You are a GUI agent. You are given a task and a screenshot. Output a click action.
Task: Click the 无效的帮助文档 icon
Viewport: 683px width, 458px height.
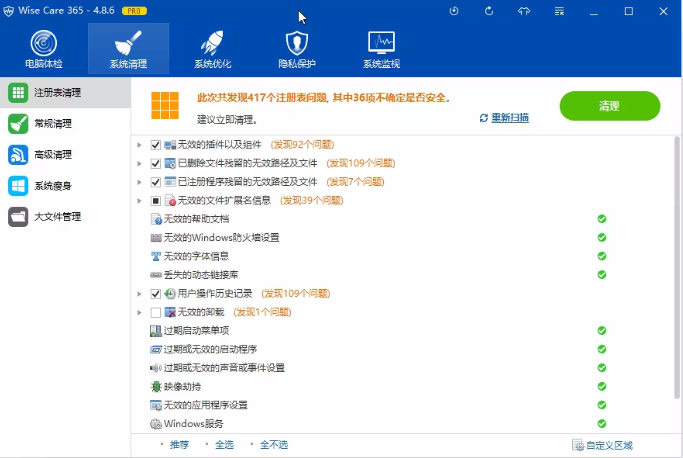(x=156, y=219)
